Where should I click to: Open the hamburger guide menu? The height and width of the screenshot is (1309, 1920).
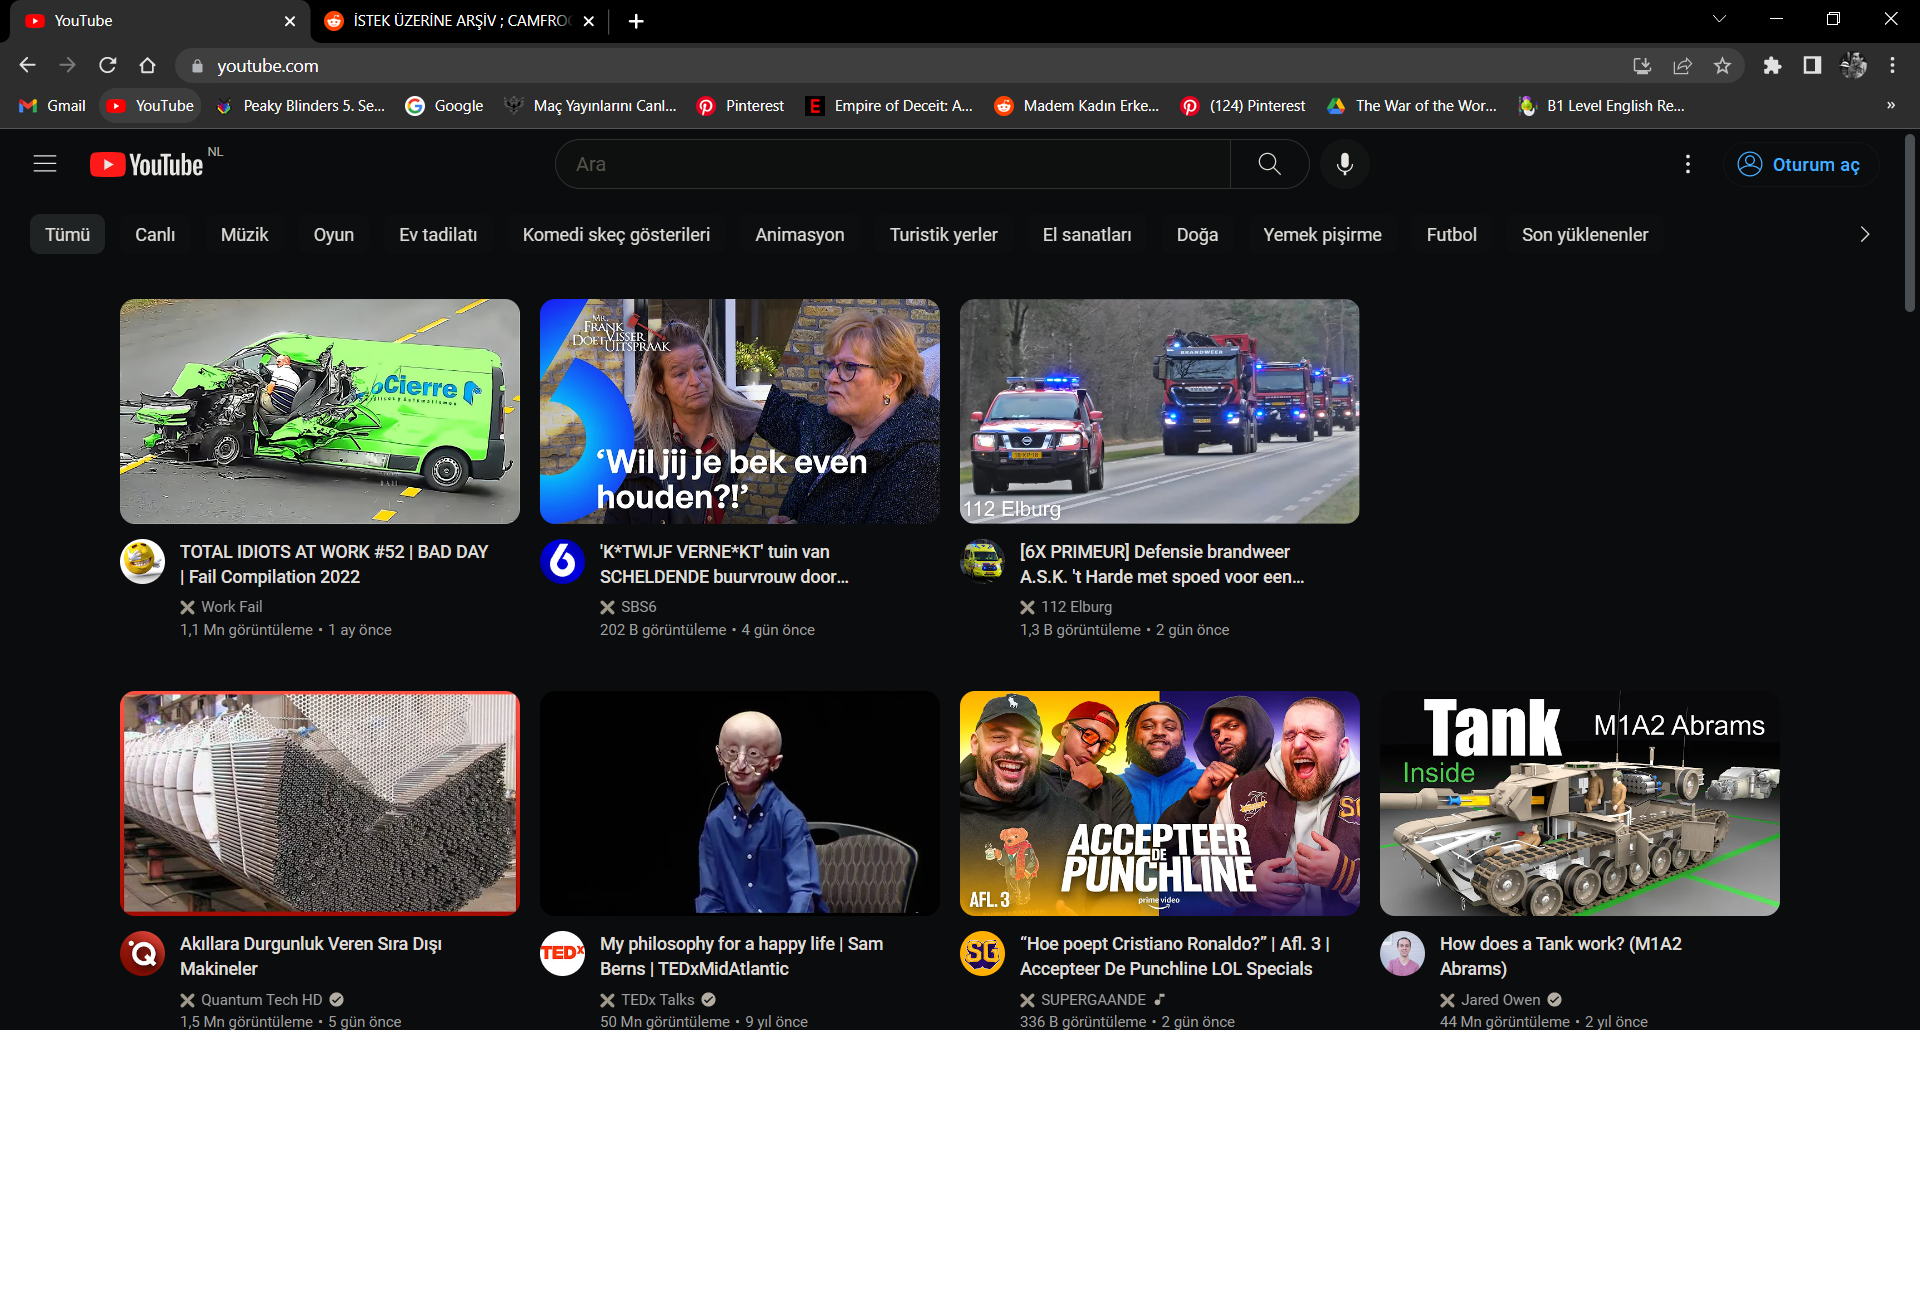[45, 164]
